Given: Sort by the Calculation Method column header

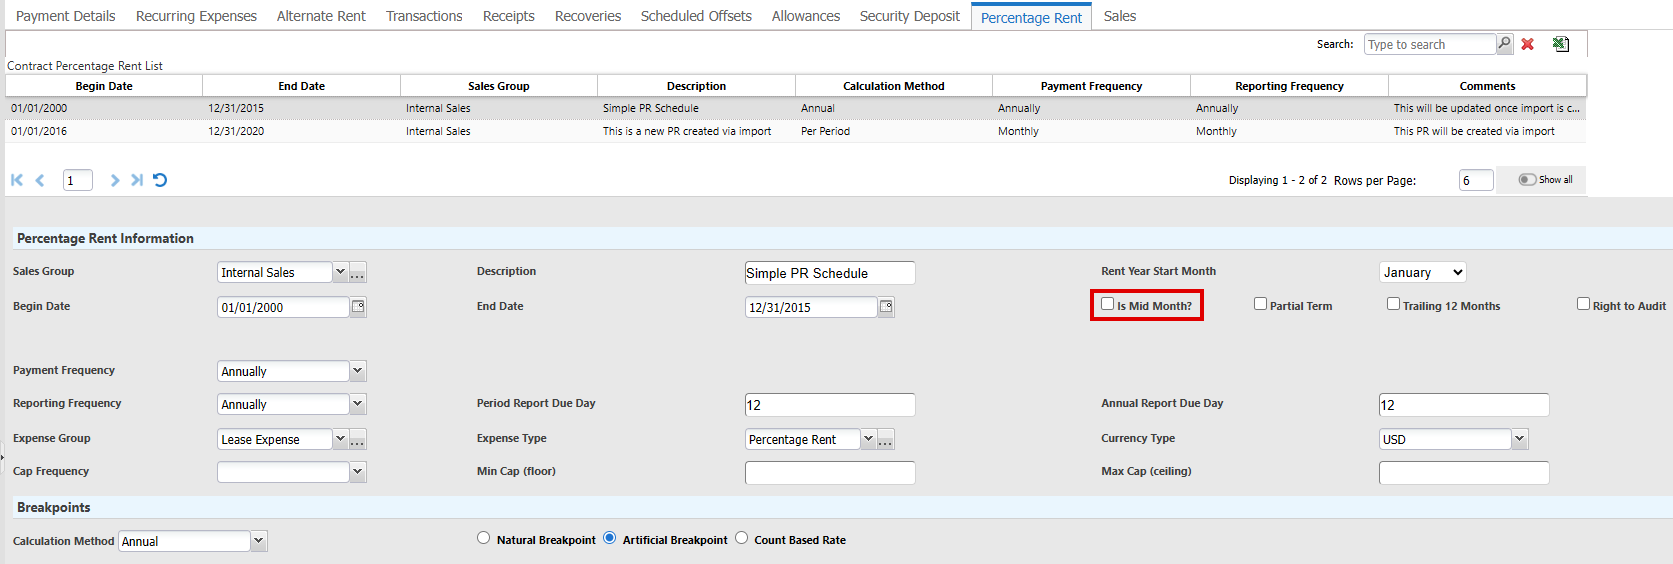Looking at the screenshot, I should click(893, 86).
